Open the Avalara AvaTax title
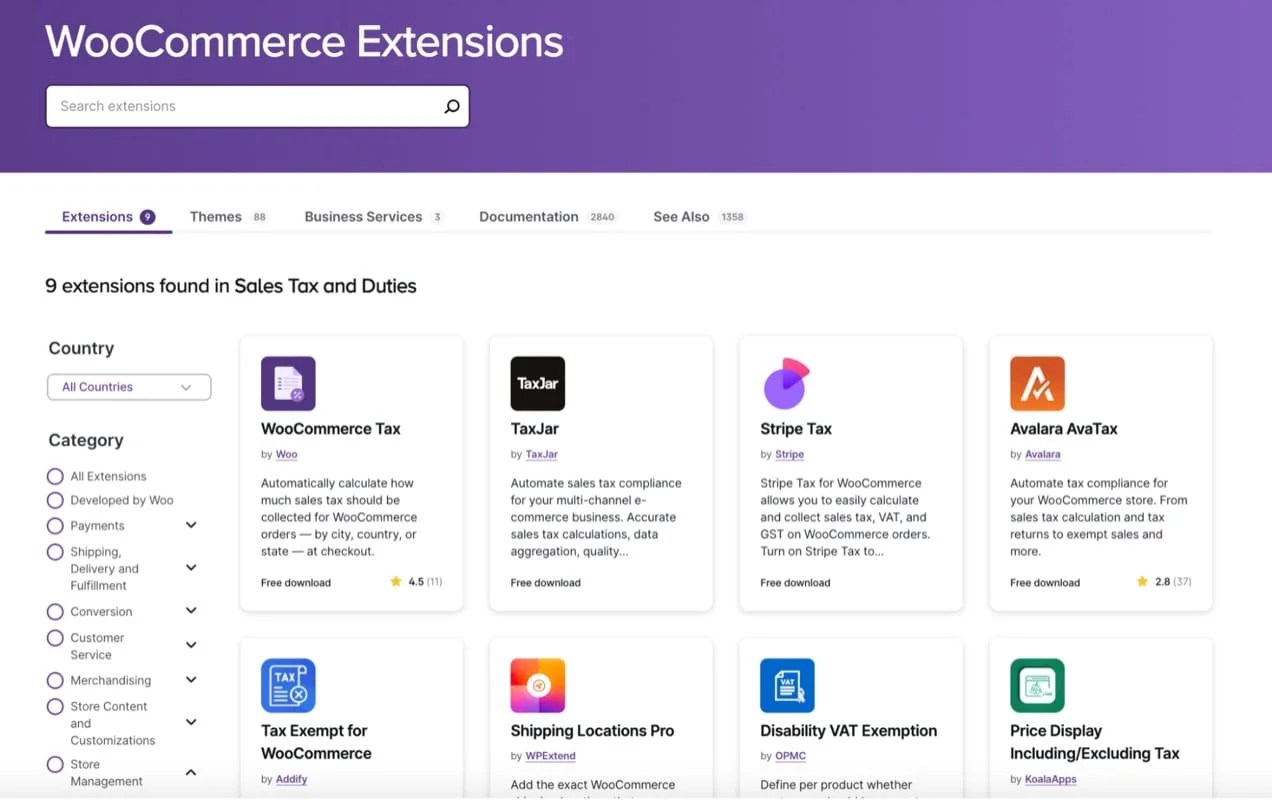The width and height of the screenshot is (1272, 800). coord(1064,429)
